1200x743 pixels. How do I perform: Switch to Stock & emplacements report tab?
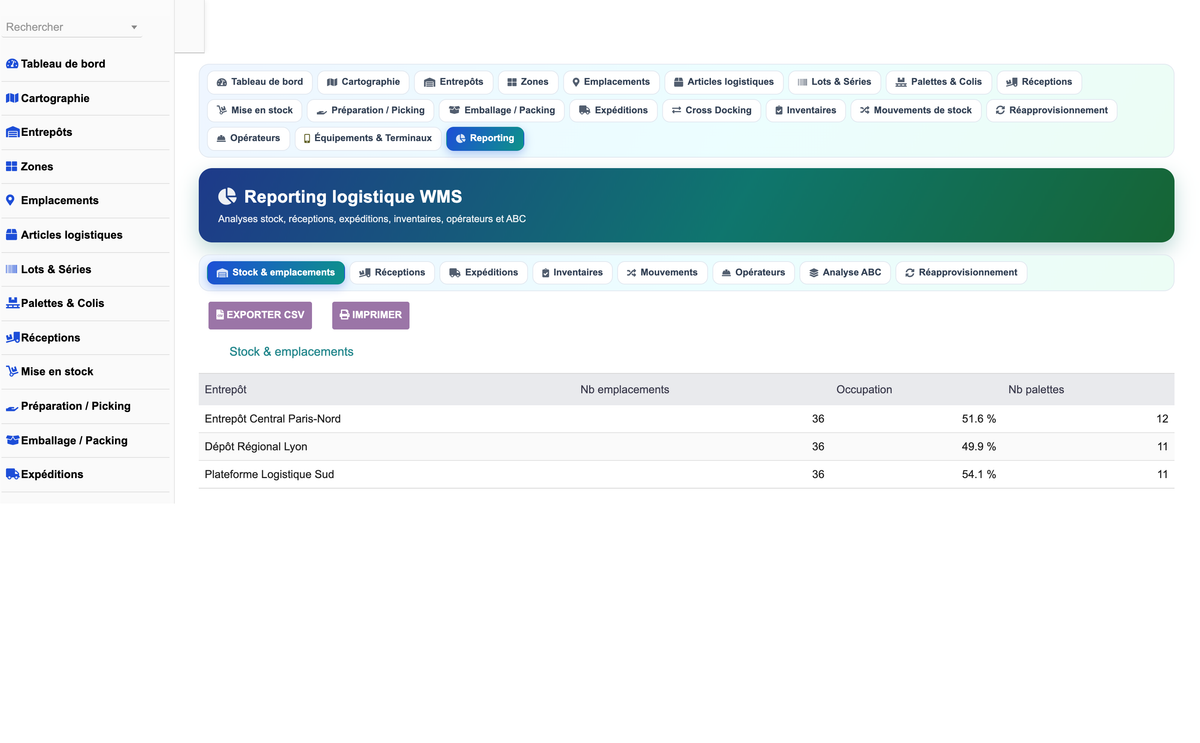pos(276,272)
